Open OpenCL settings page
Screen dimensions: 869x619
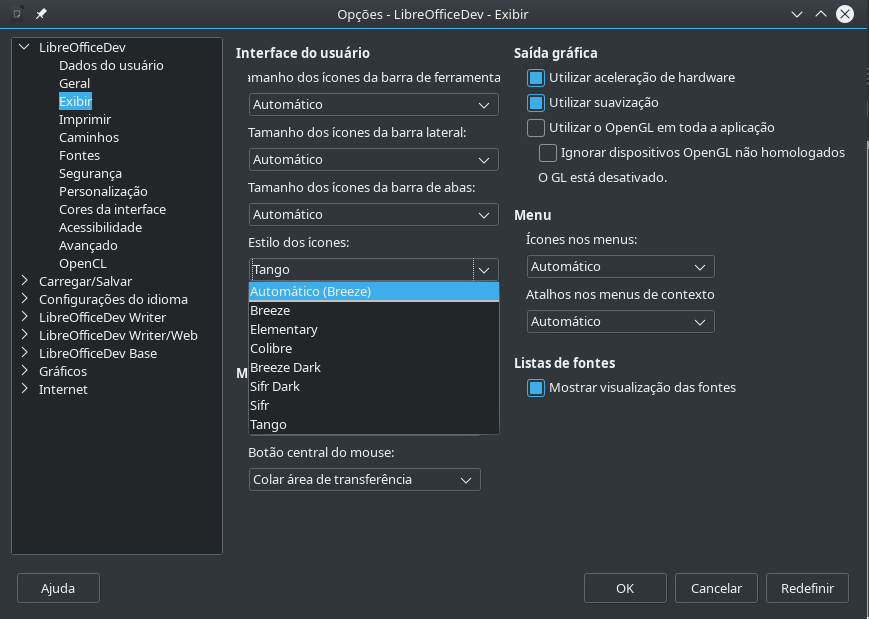83,263
